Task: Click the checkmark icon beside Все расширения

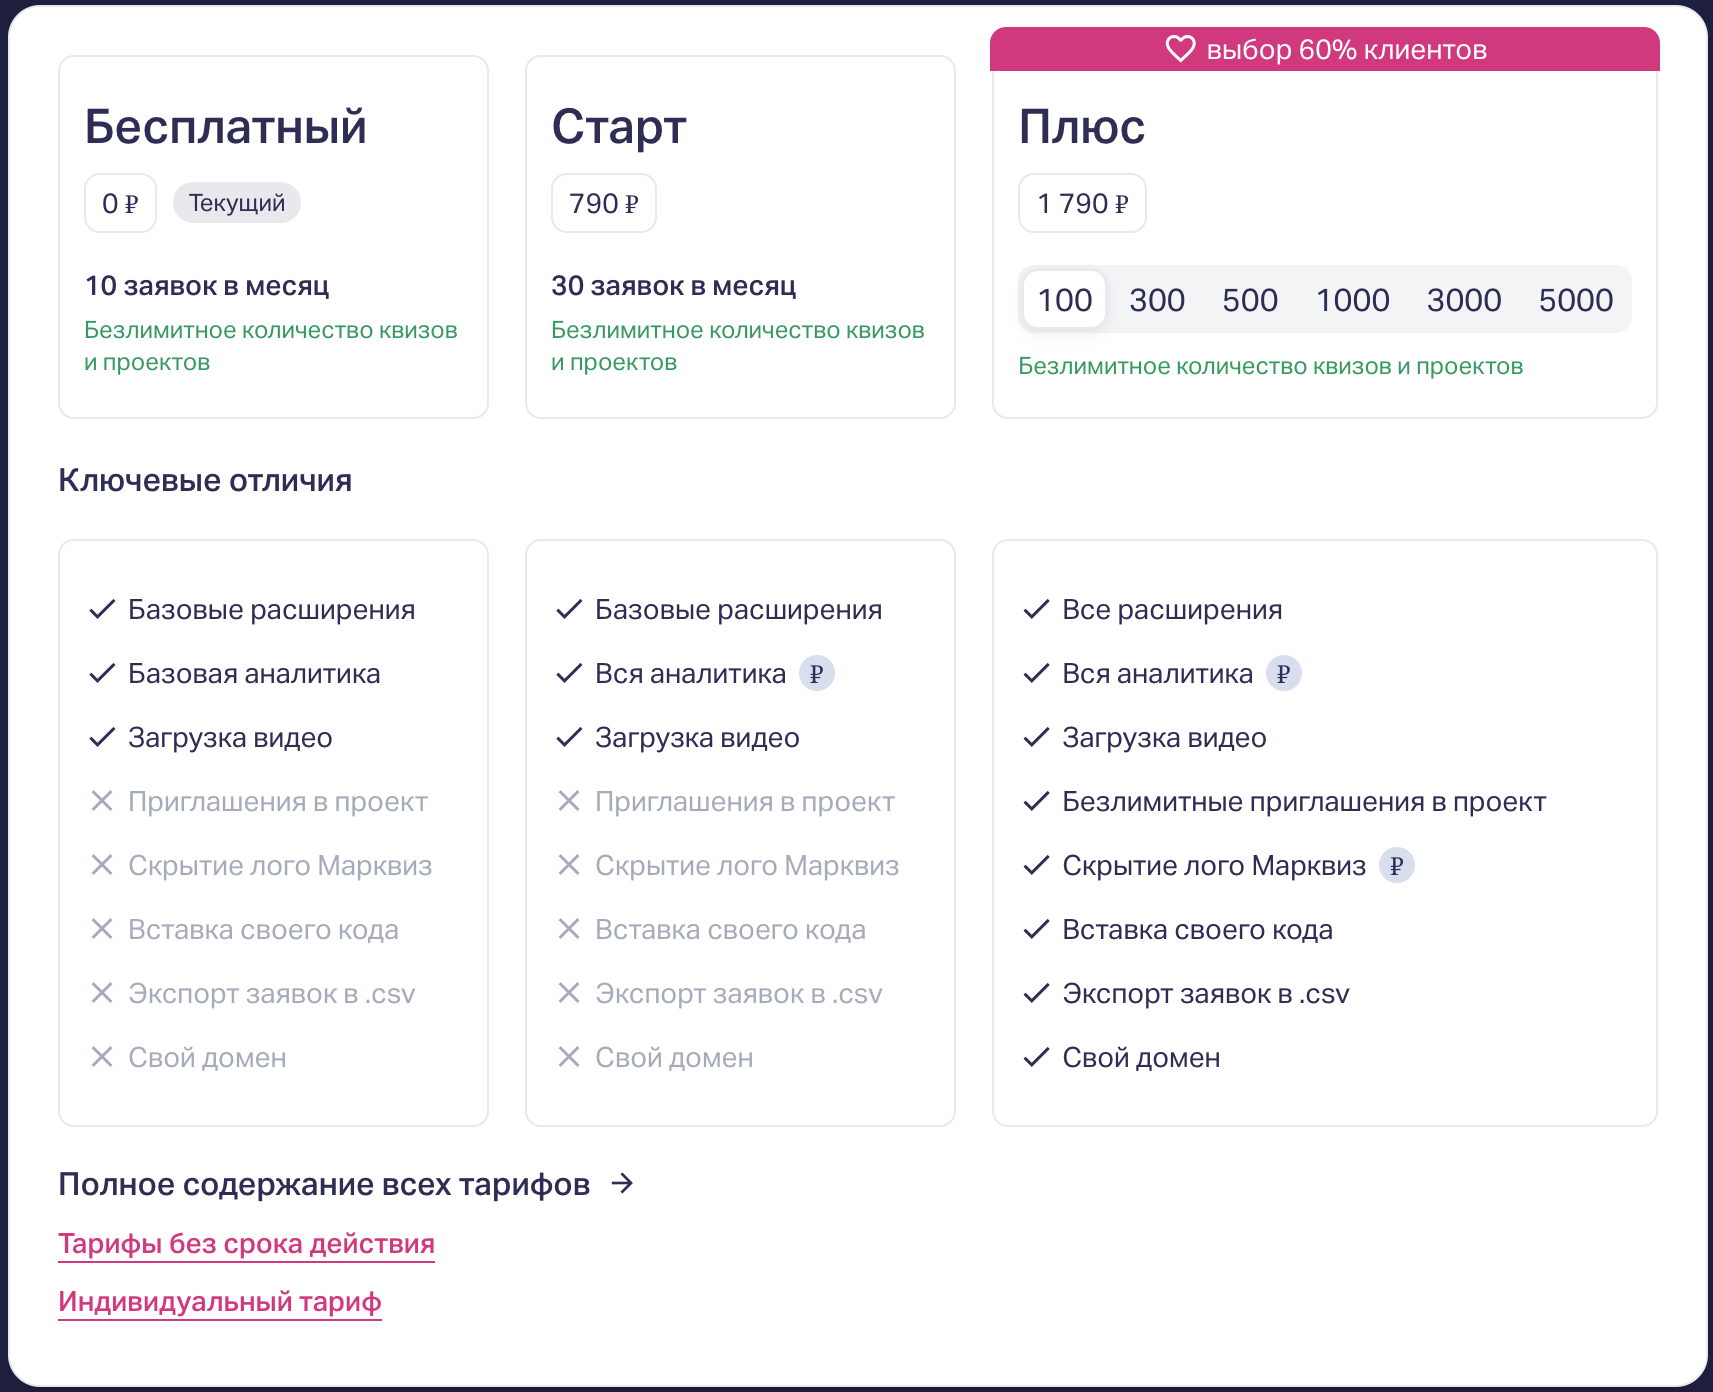Action: click(1036, 609)
